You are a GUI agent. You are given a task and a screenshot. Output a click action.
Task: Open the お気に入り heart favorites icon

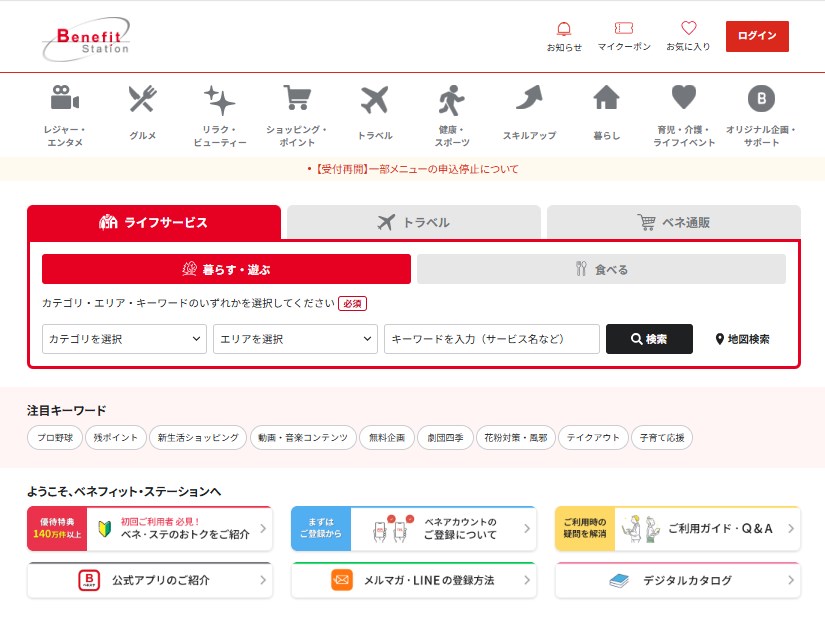coord(688,30)
